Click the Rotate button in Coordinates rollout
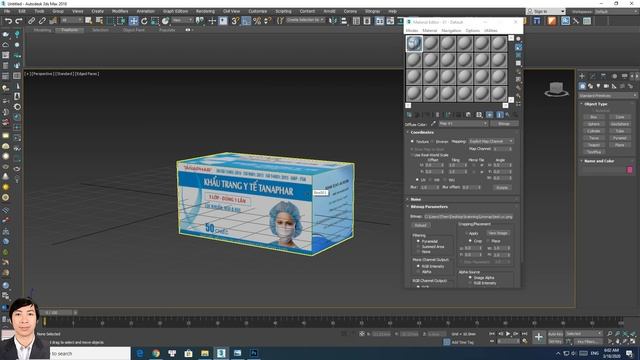Viewport: 640px width, 360px height. (502, 187)
